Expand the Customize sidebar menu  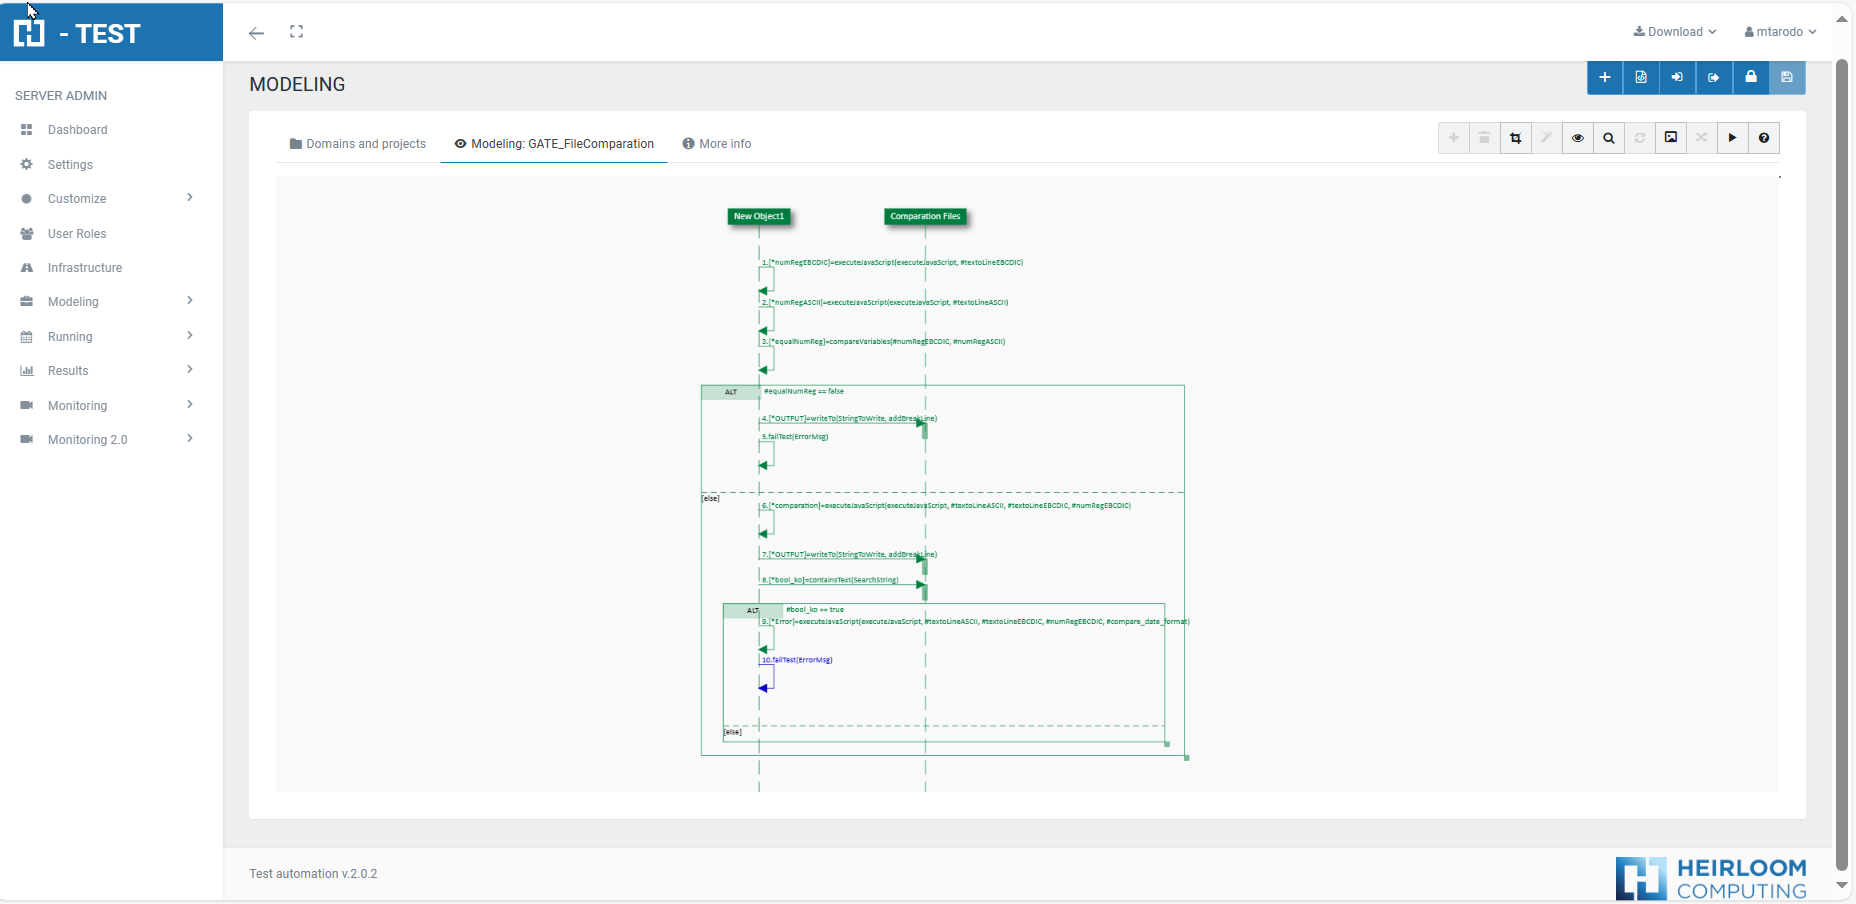(106, 199)
